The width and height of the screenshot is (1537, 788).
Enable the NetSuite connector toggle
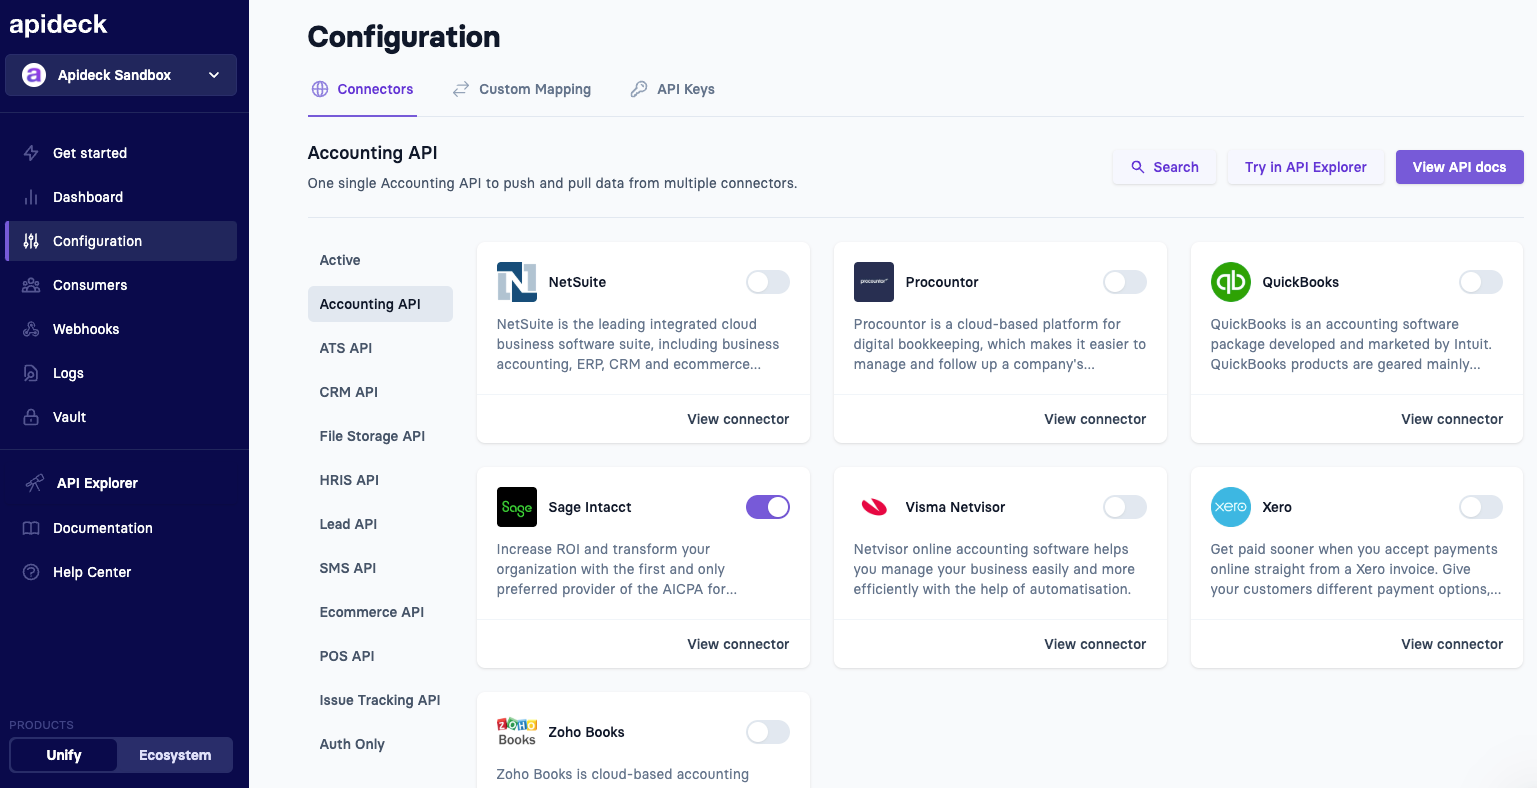click(x=767, y=282)
